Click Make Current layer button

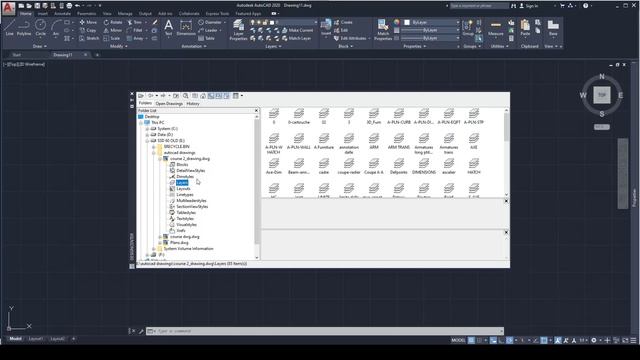[x=298, y=30]
